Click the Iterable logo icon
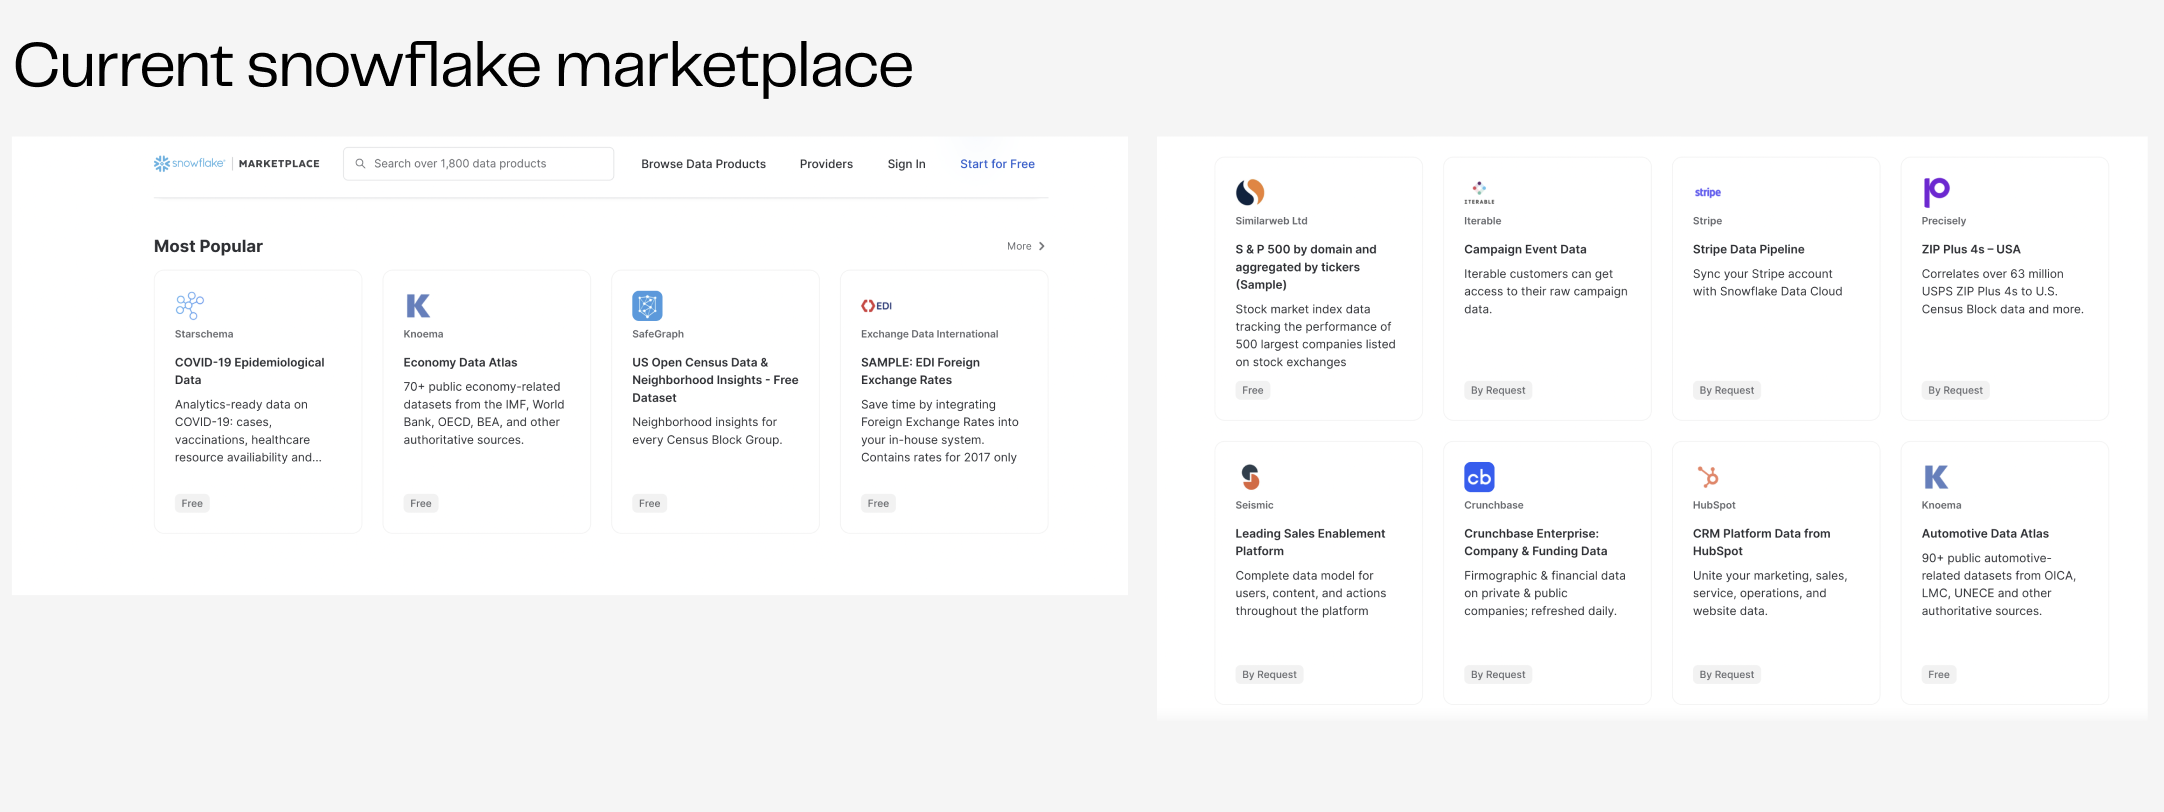 pyautogui.click(x=1479, y=191)
